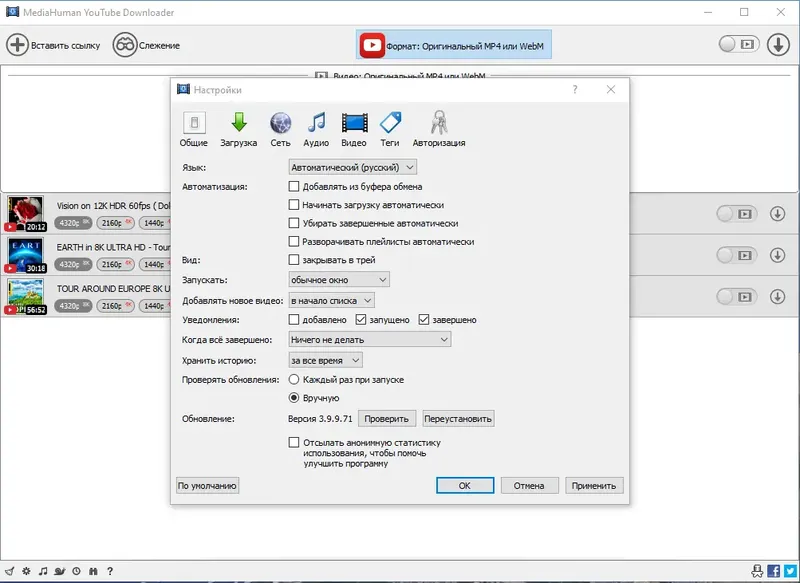800x583 pixels.
Task: Click OK in the settings dialog
Action: [x=465, y=486]
